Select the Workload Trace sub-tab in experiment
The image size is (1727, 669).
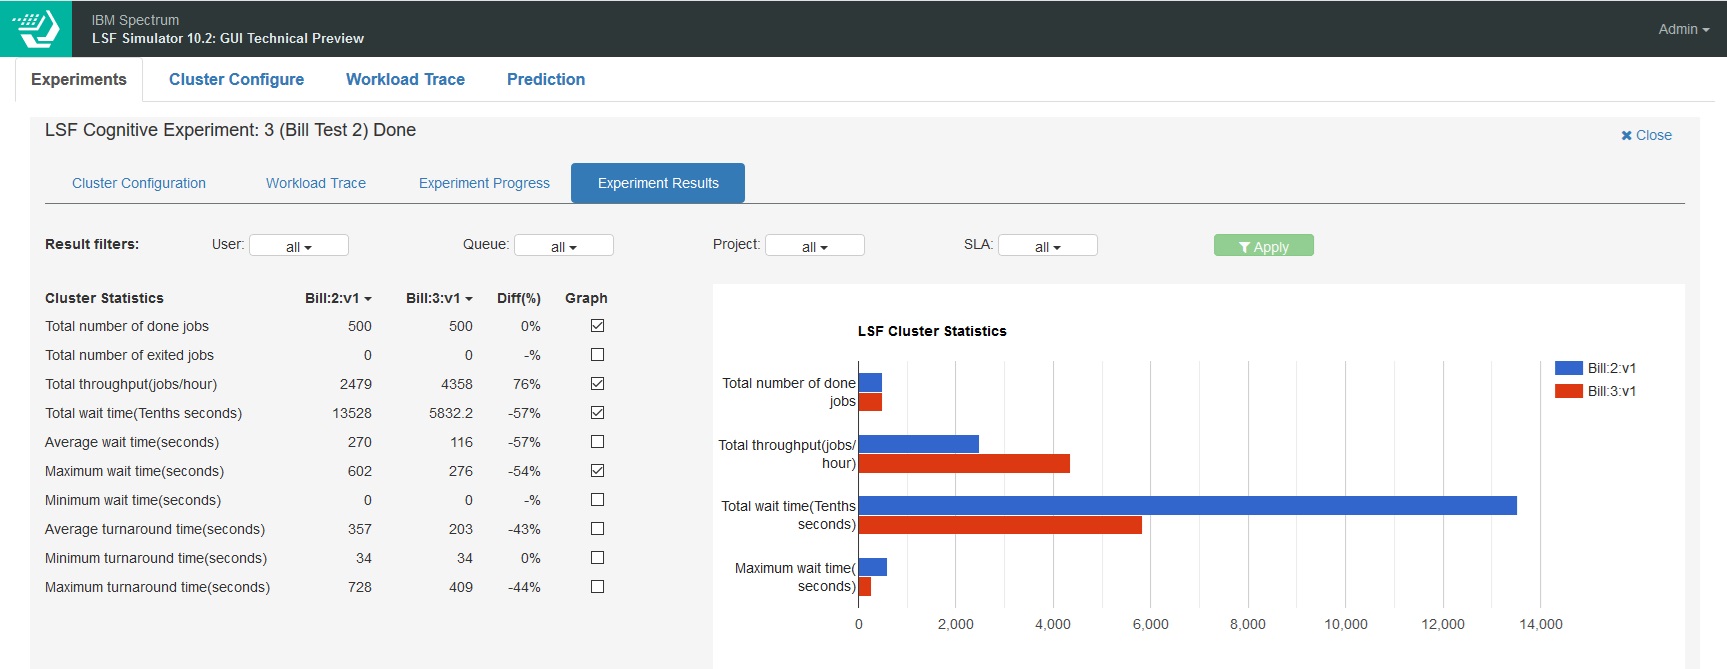[316, 183]
